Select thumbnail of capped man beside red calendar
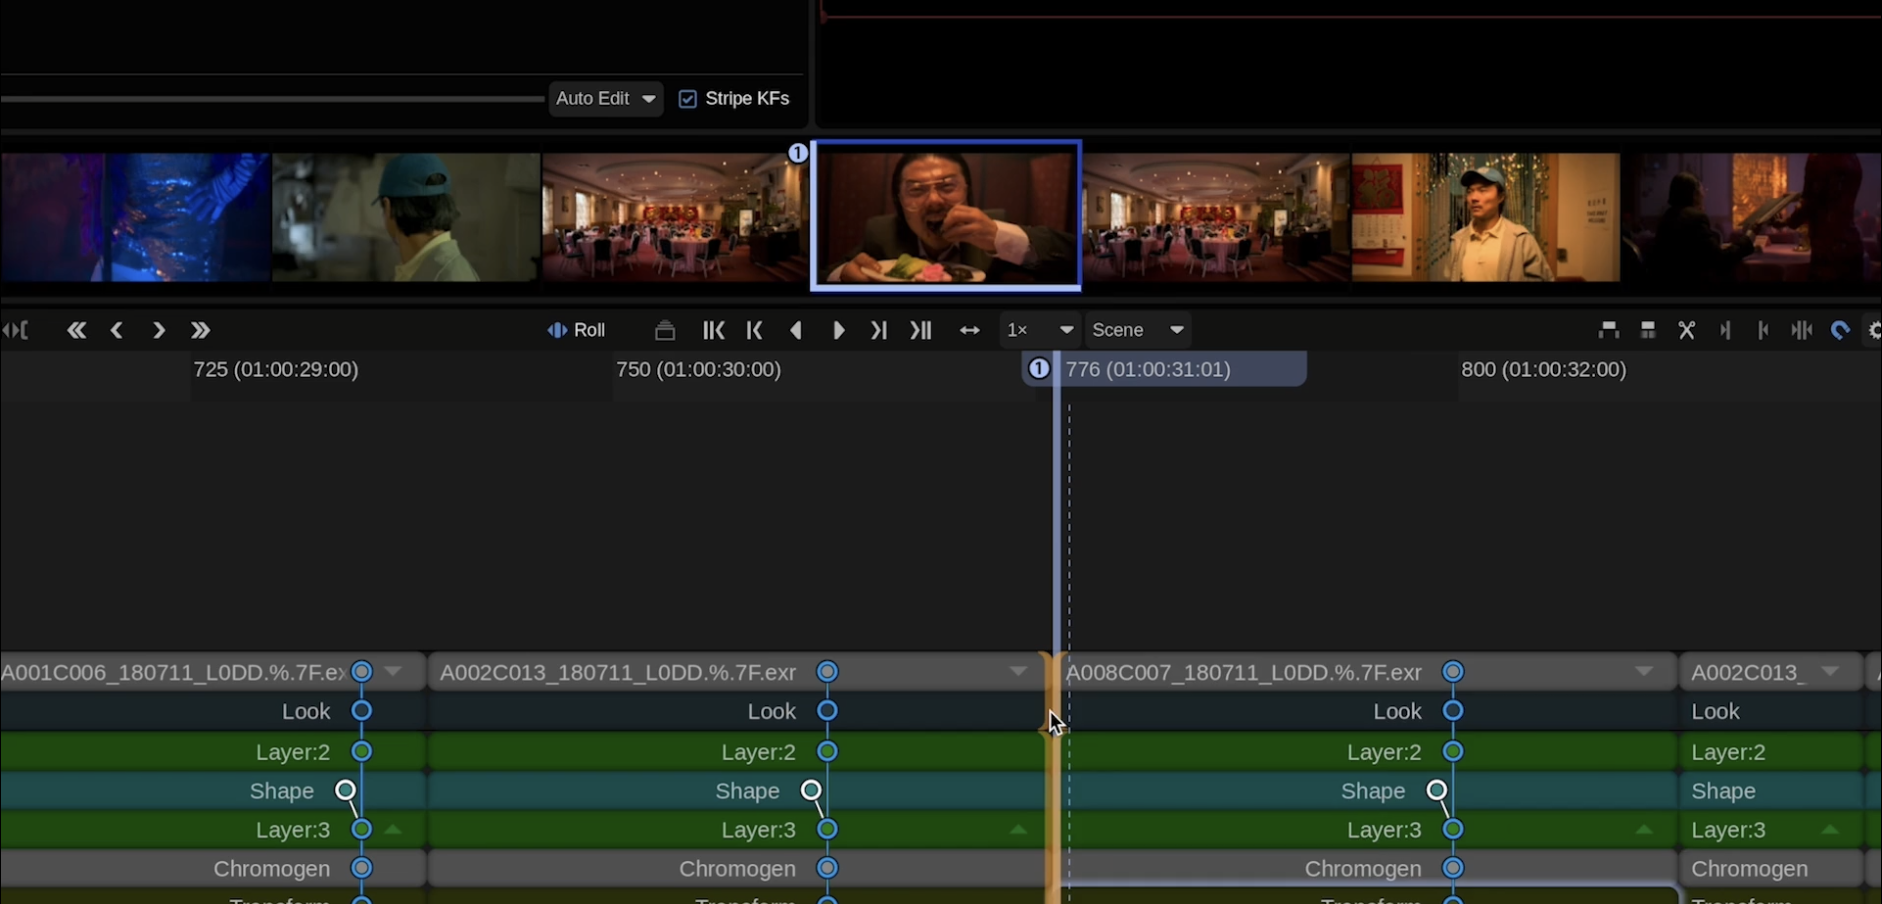This screenshot has height=904, width=1882. [1485, 217]
